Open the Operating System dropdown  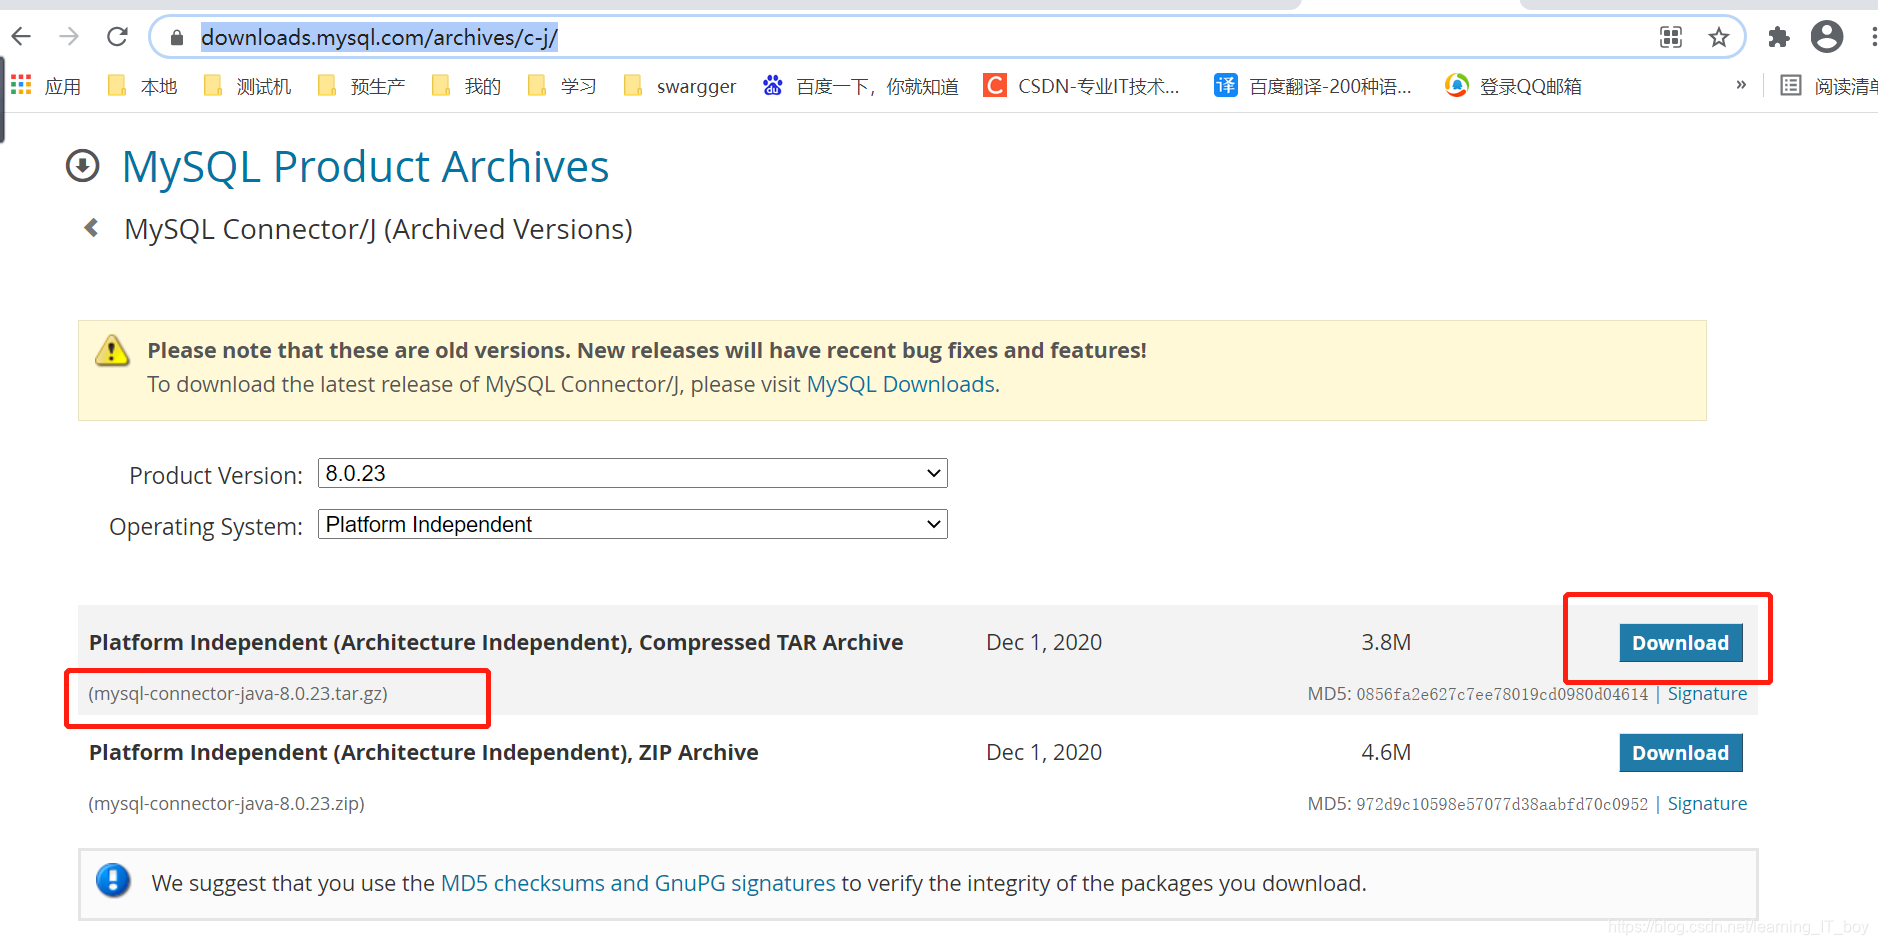632,524
